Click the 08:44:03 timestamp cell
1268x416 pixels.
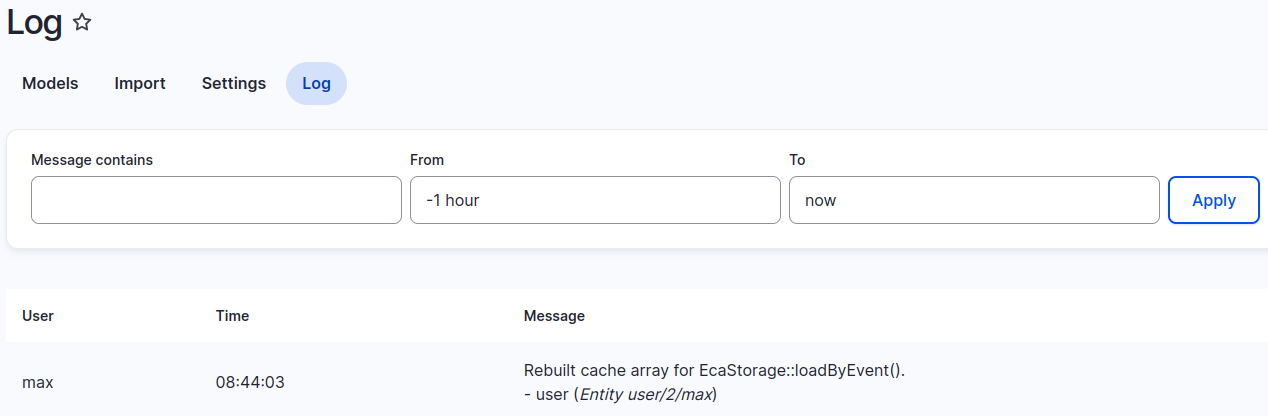[x=250, y=382]
